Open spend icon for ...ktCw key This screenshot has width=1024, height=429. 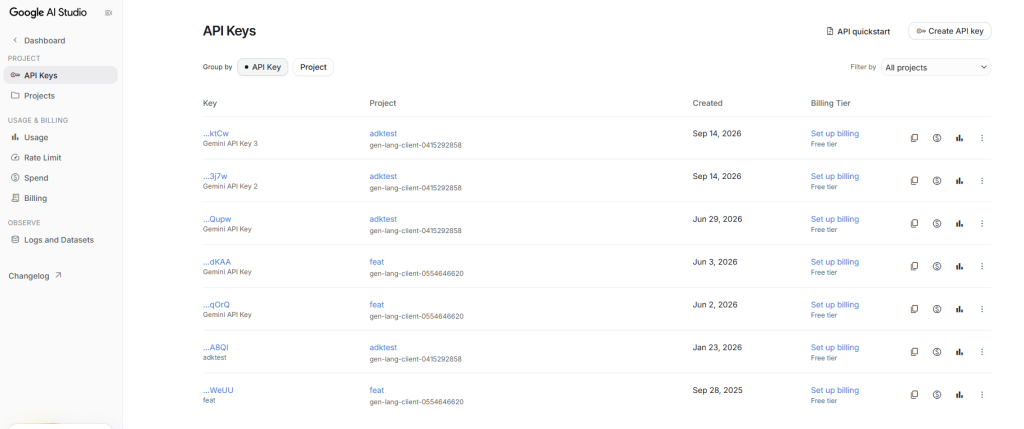coord(936,138)
